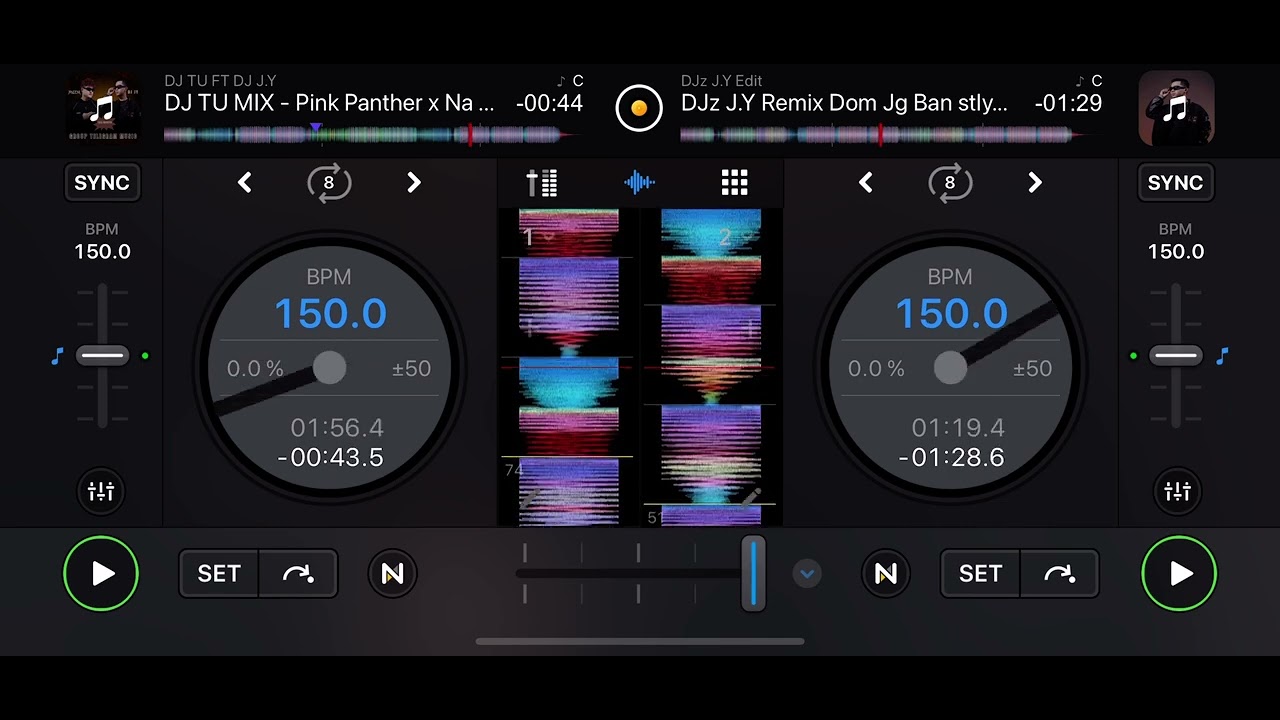
Task: Tap the record button at top center
Action: (639, 108)
